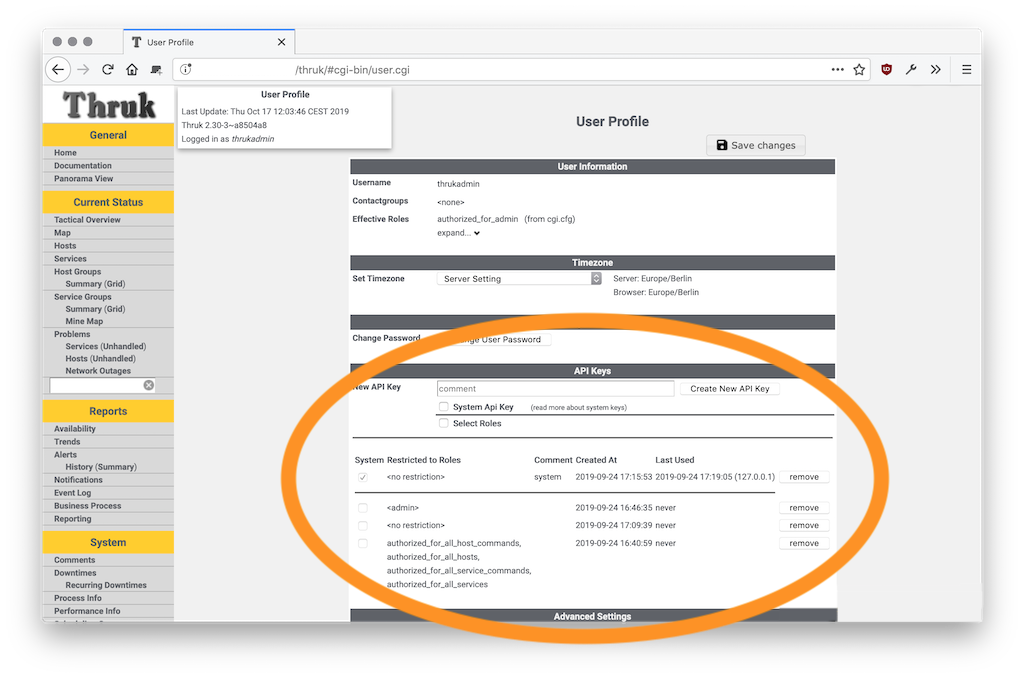Remove the <admin> API key

coord(804,508)
